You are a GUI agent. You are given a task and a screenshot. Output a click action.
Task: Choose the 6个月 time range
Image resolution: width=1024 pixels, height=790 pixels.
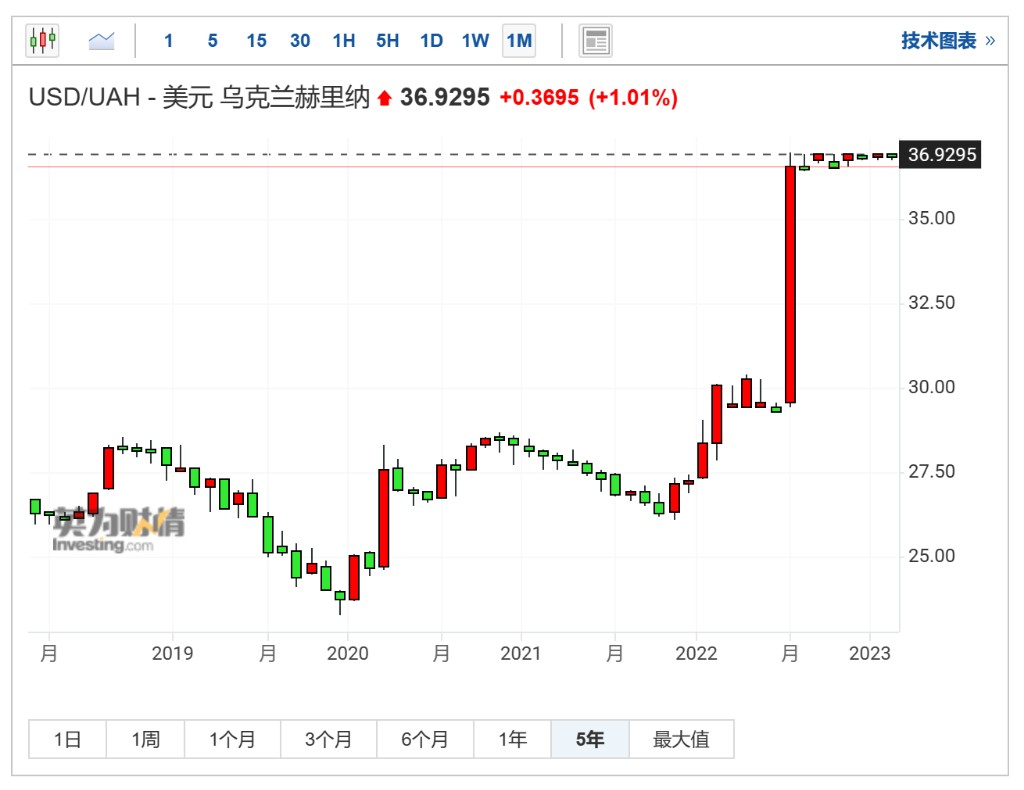point(425,739)
